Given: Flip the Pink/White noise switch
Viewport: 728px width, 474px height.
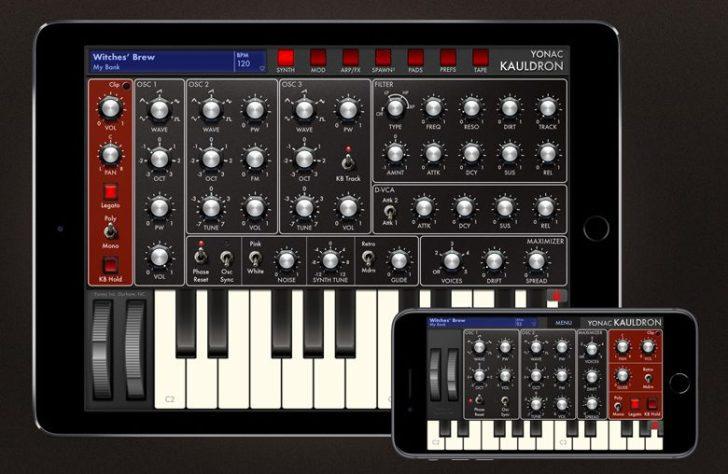Looking at the screenshot, I should 255,257.
